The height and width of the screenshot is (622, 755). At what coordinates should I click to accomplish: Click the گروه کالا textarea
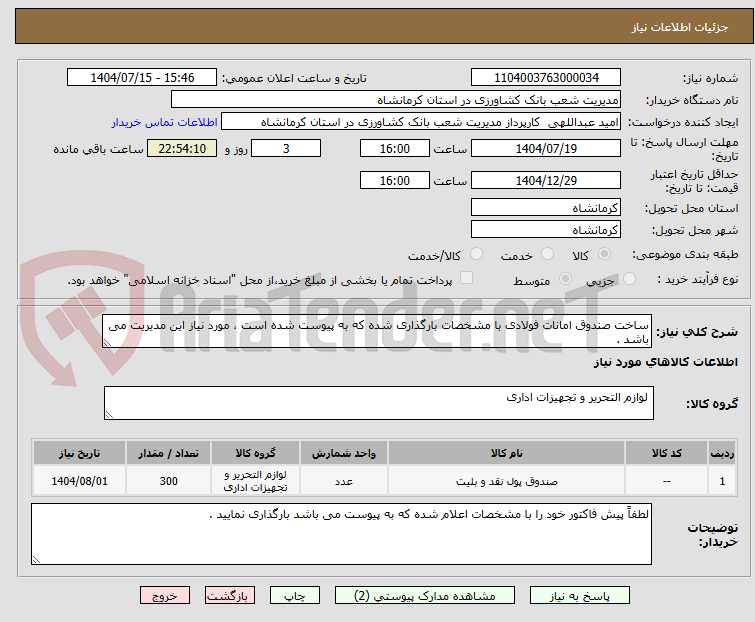(379, 403)
